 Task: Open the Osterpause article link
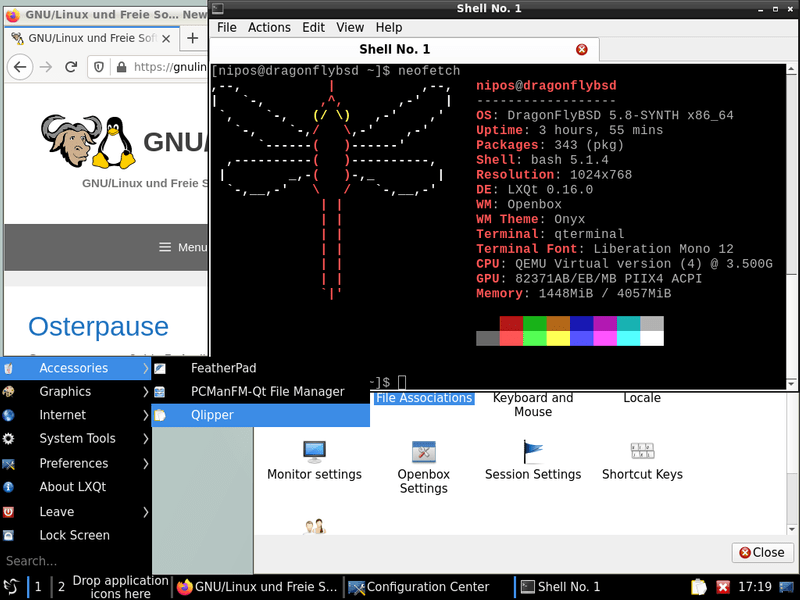98,327
